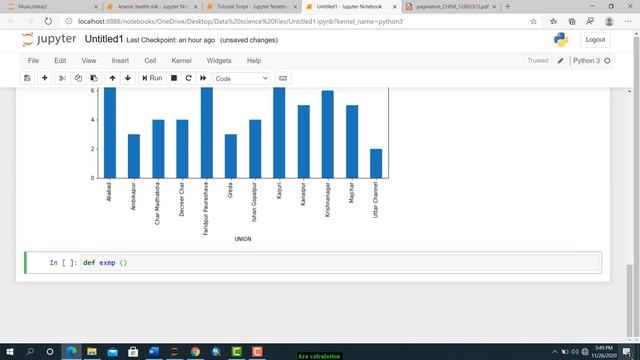
Task: Open the File menu
Action: click(33, 60)
